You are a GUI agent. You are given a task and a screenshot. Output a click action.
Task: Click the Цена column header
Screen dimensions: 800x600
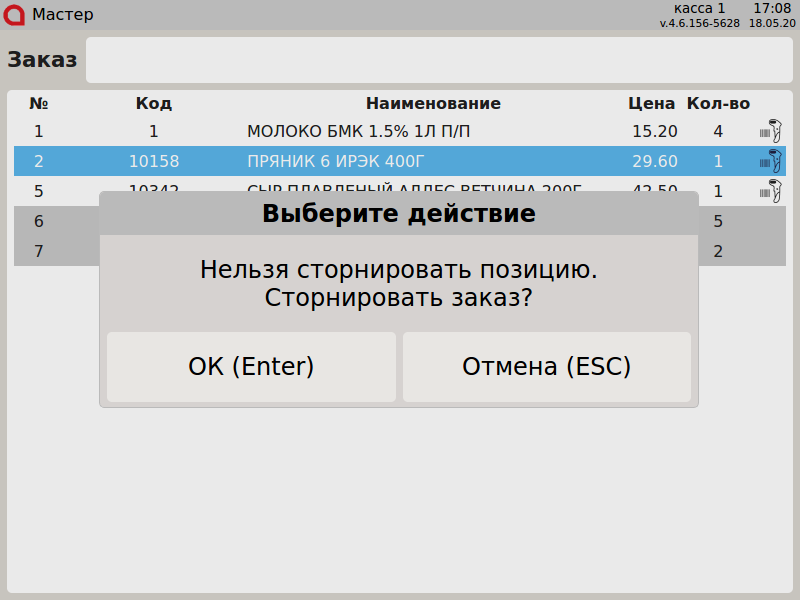tap(652, 103)
